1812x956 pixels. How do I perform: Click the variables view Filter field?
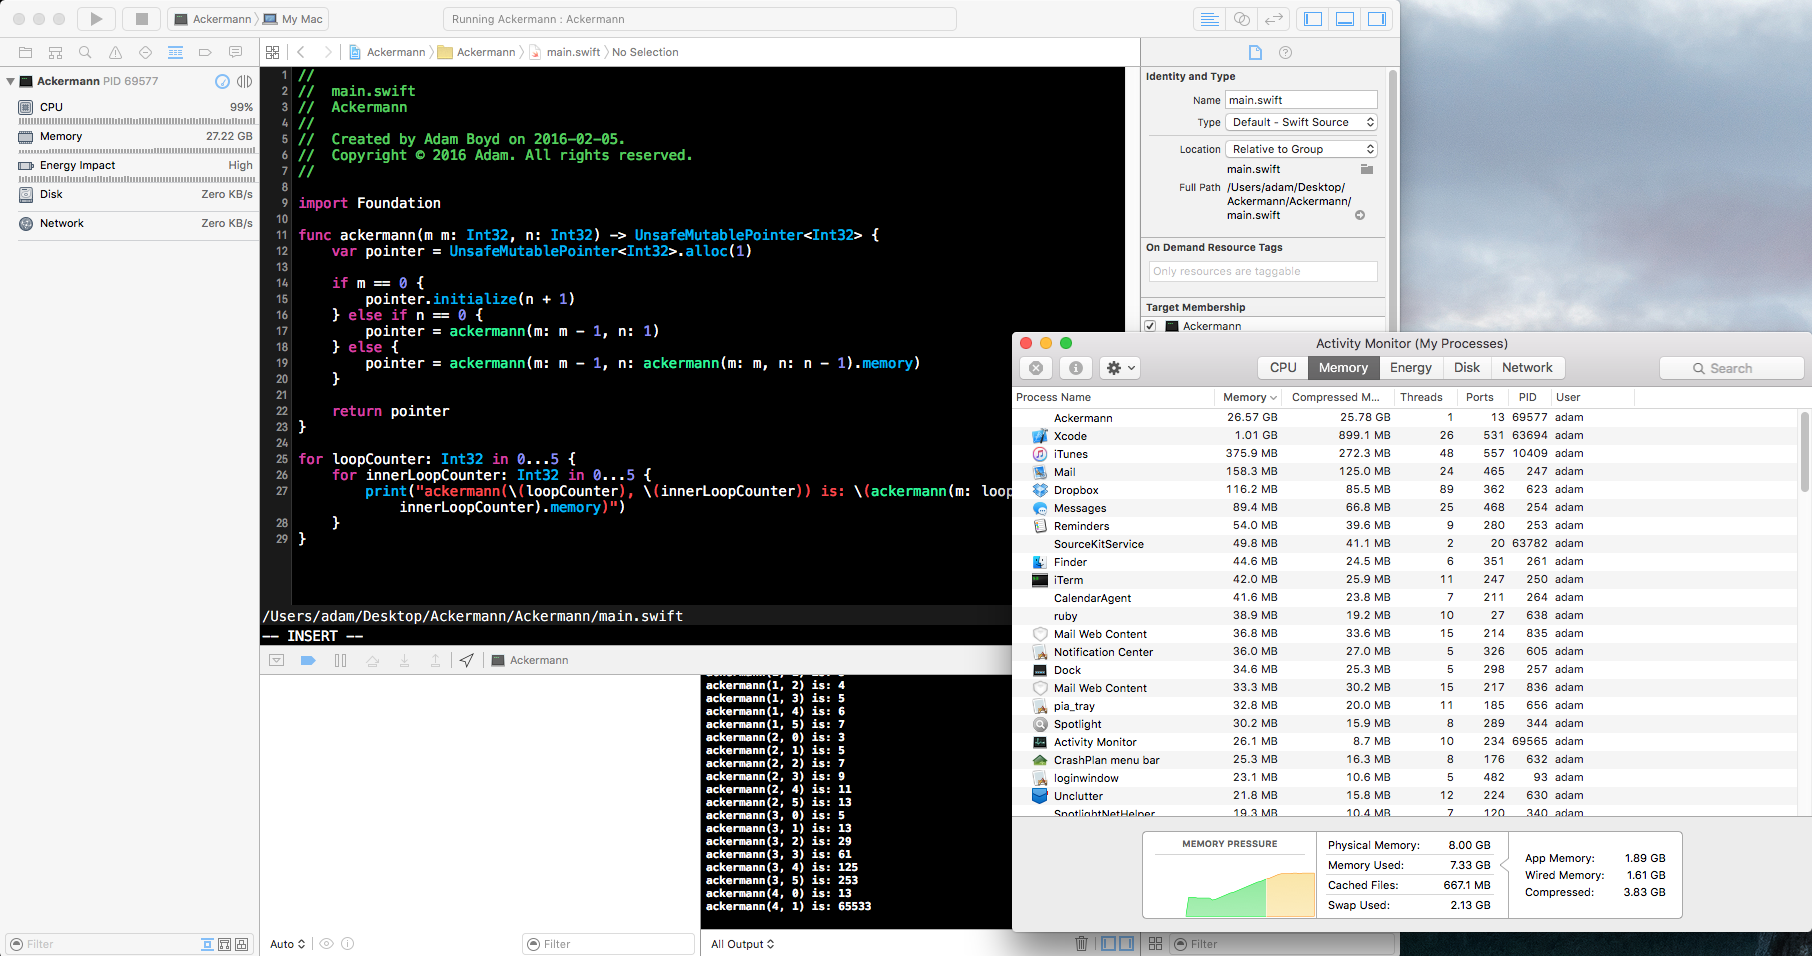pos(608,944)
